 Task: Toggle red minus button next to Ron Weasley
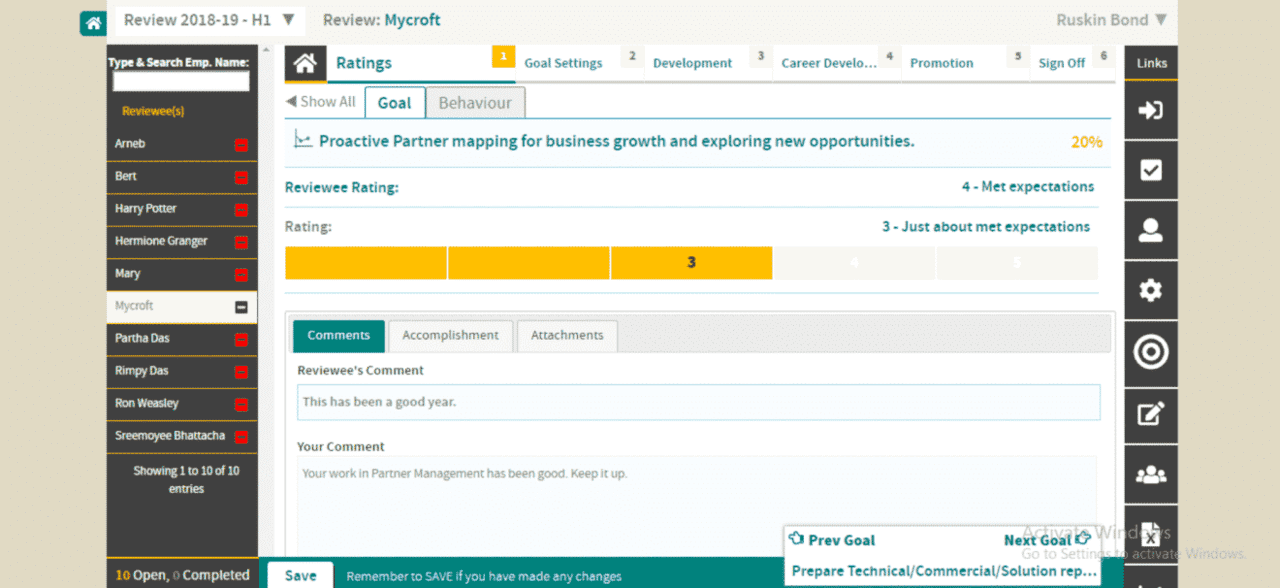(241, 405)
